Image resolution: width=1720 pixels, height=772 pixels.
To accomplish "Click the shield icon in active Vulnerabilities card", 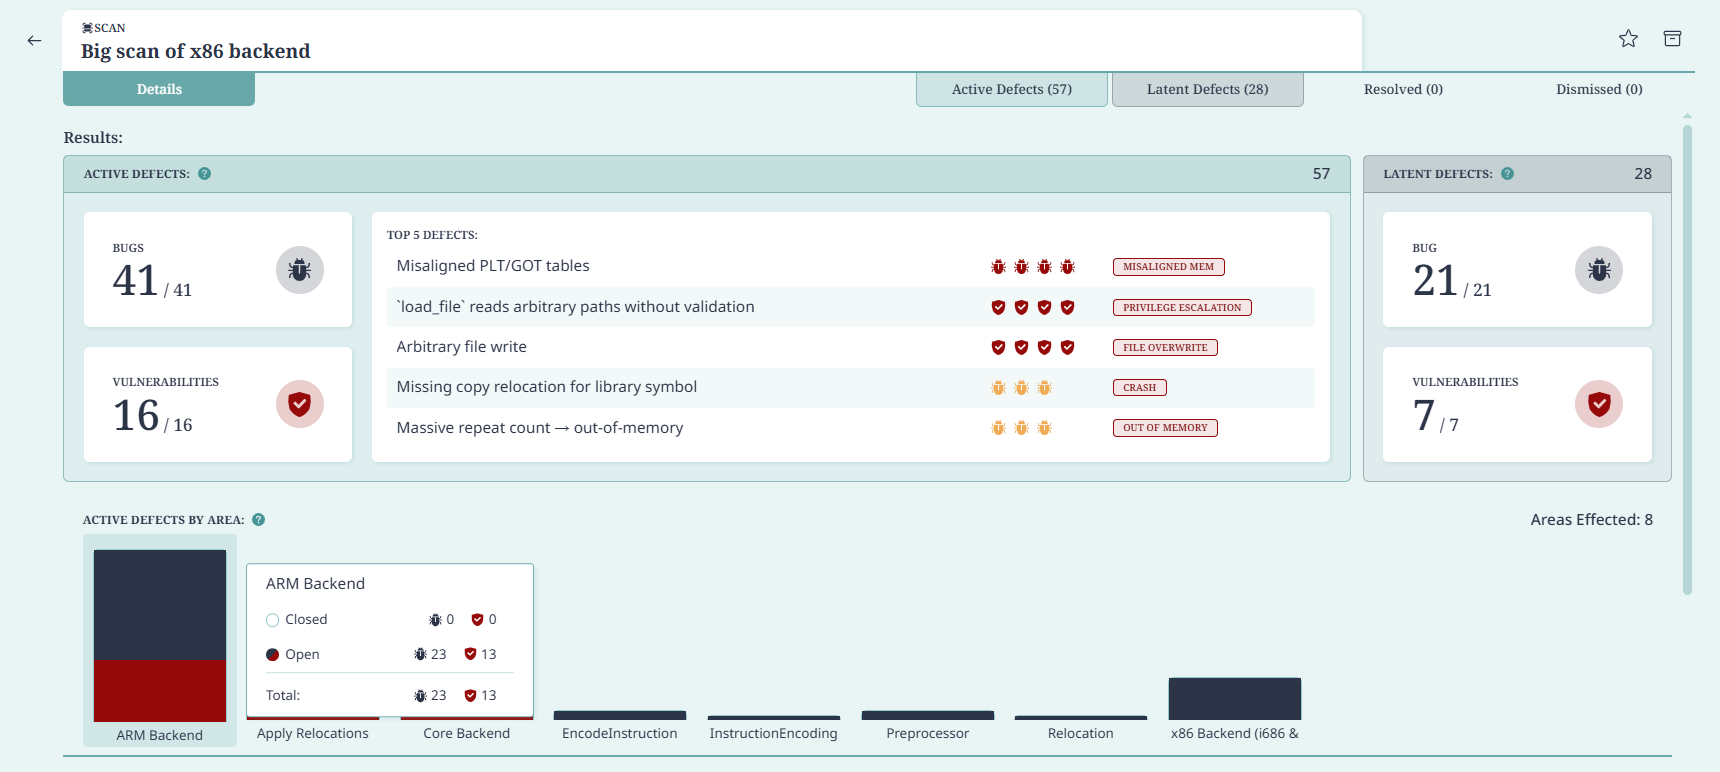I will [299, 404].
